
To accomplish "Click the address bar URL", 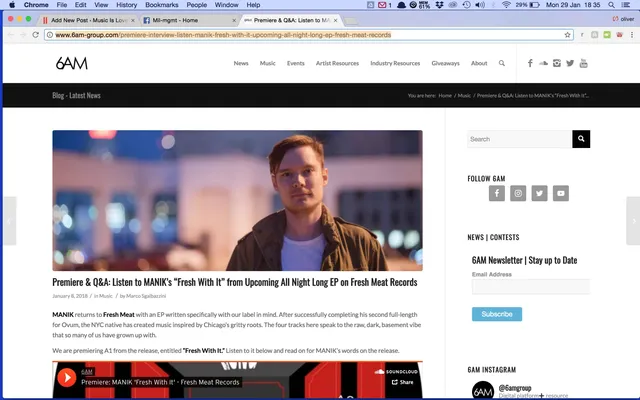I will pyautogui.click(x=223, y=35).
